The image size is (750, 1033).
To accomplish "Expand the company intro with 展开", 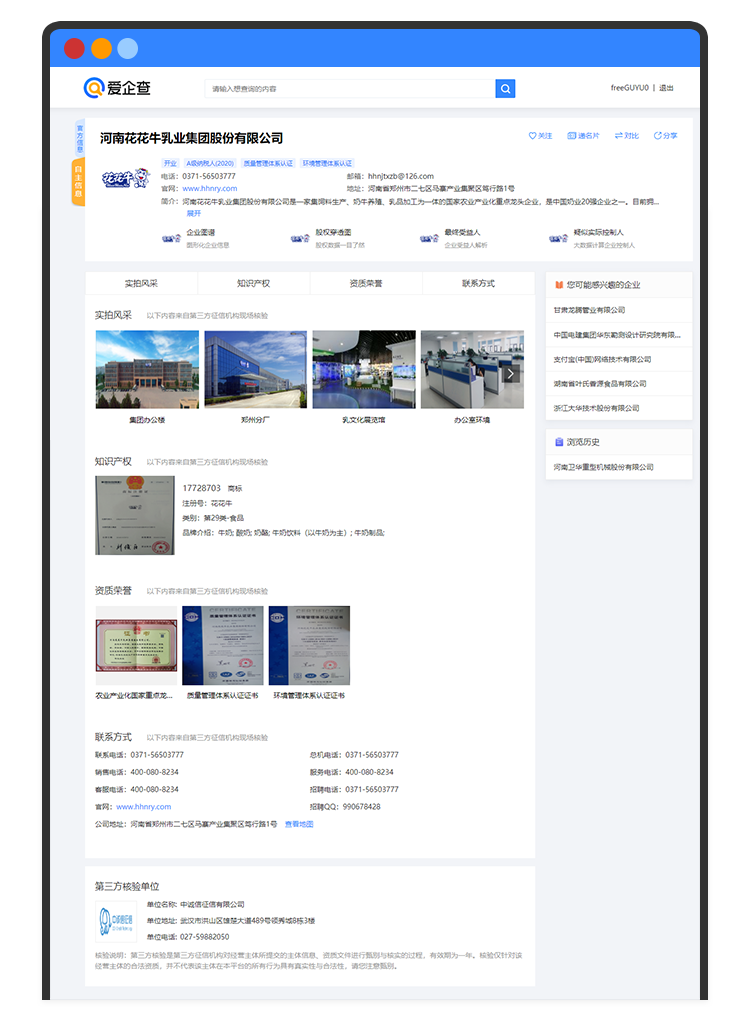I will (x=194, y=213).
